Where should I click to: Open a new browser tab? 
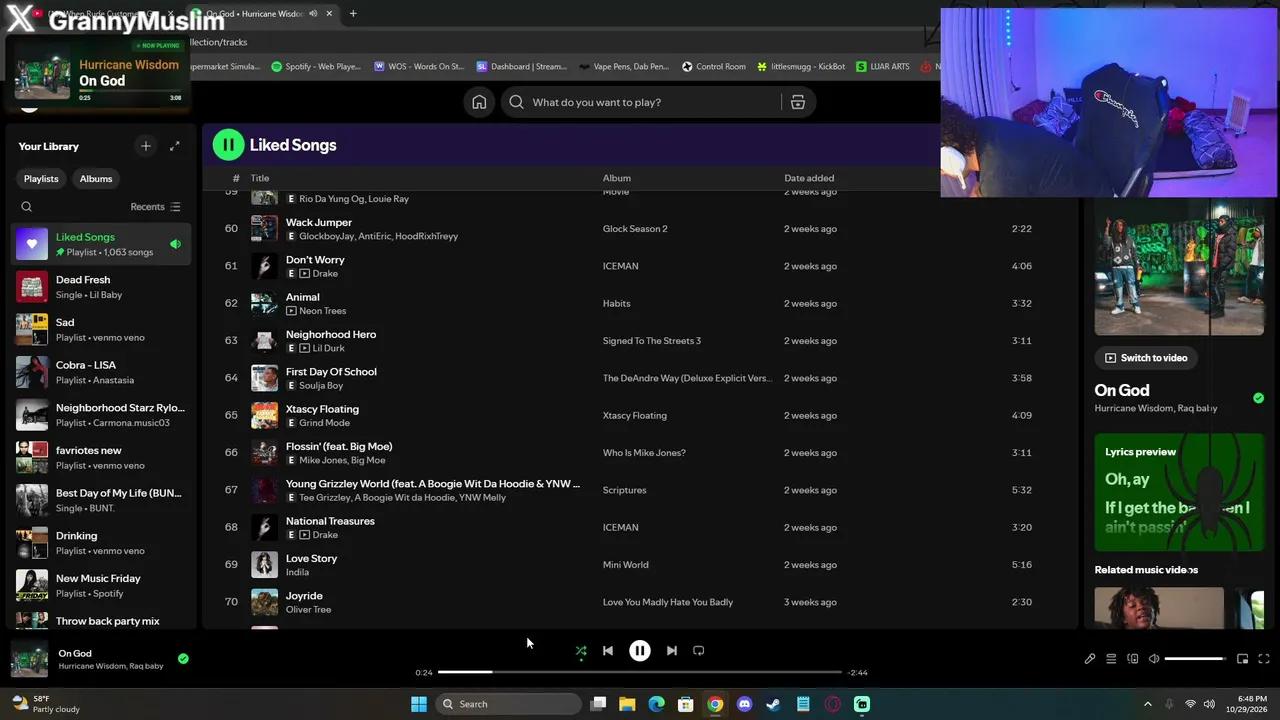coord(353,14)
